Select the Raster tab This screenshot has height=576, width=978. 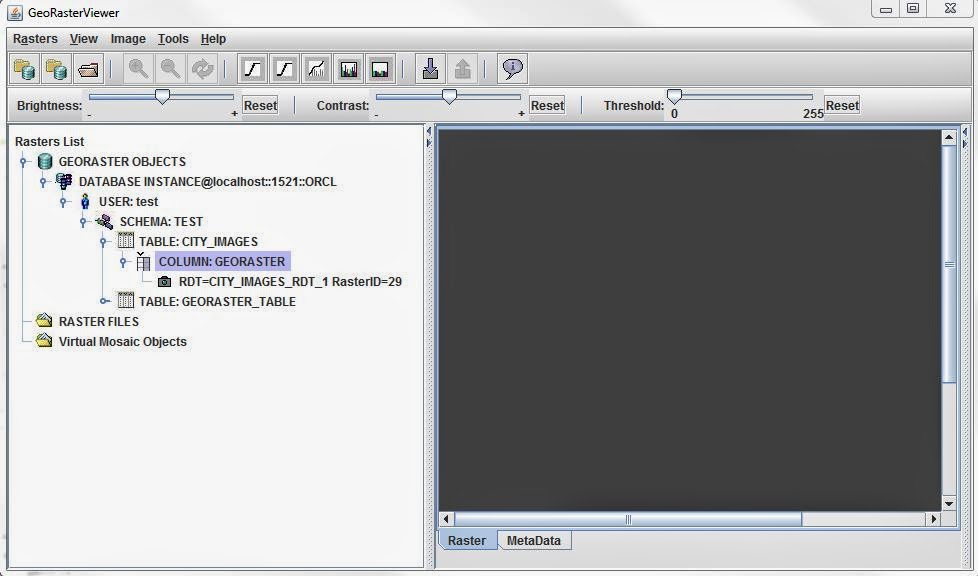(x=467, y=540)
